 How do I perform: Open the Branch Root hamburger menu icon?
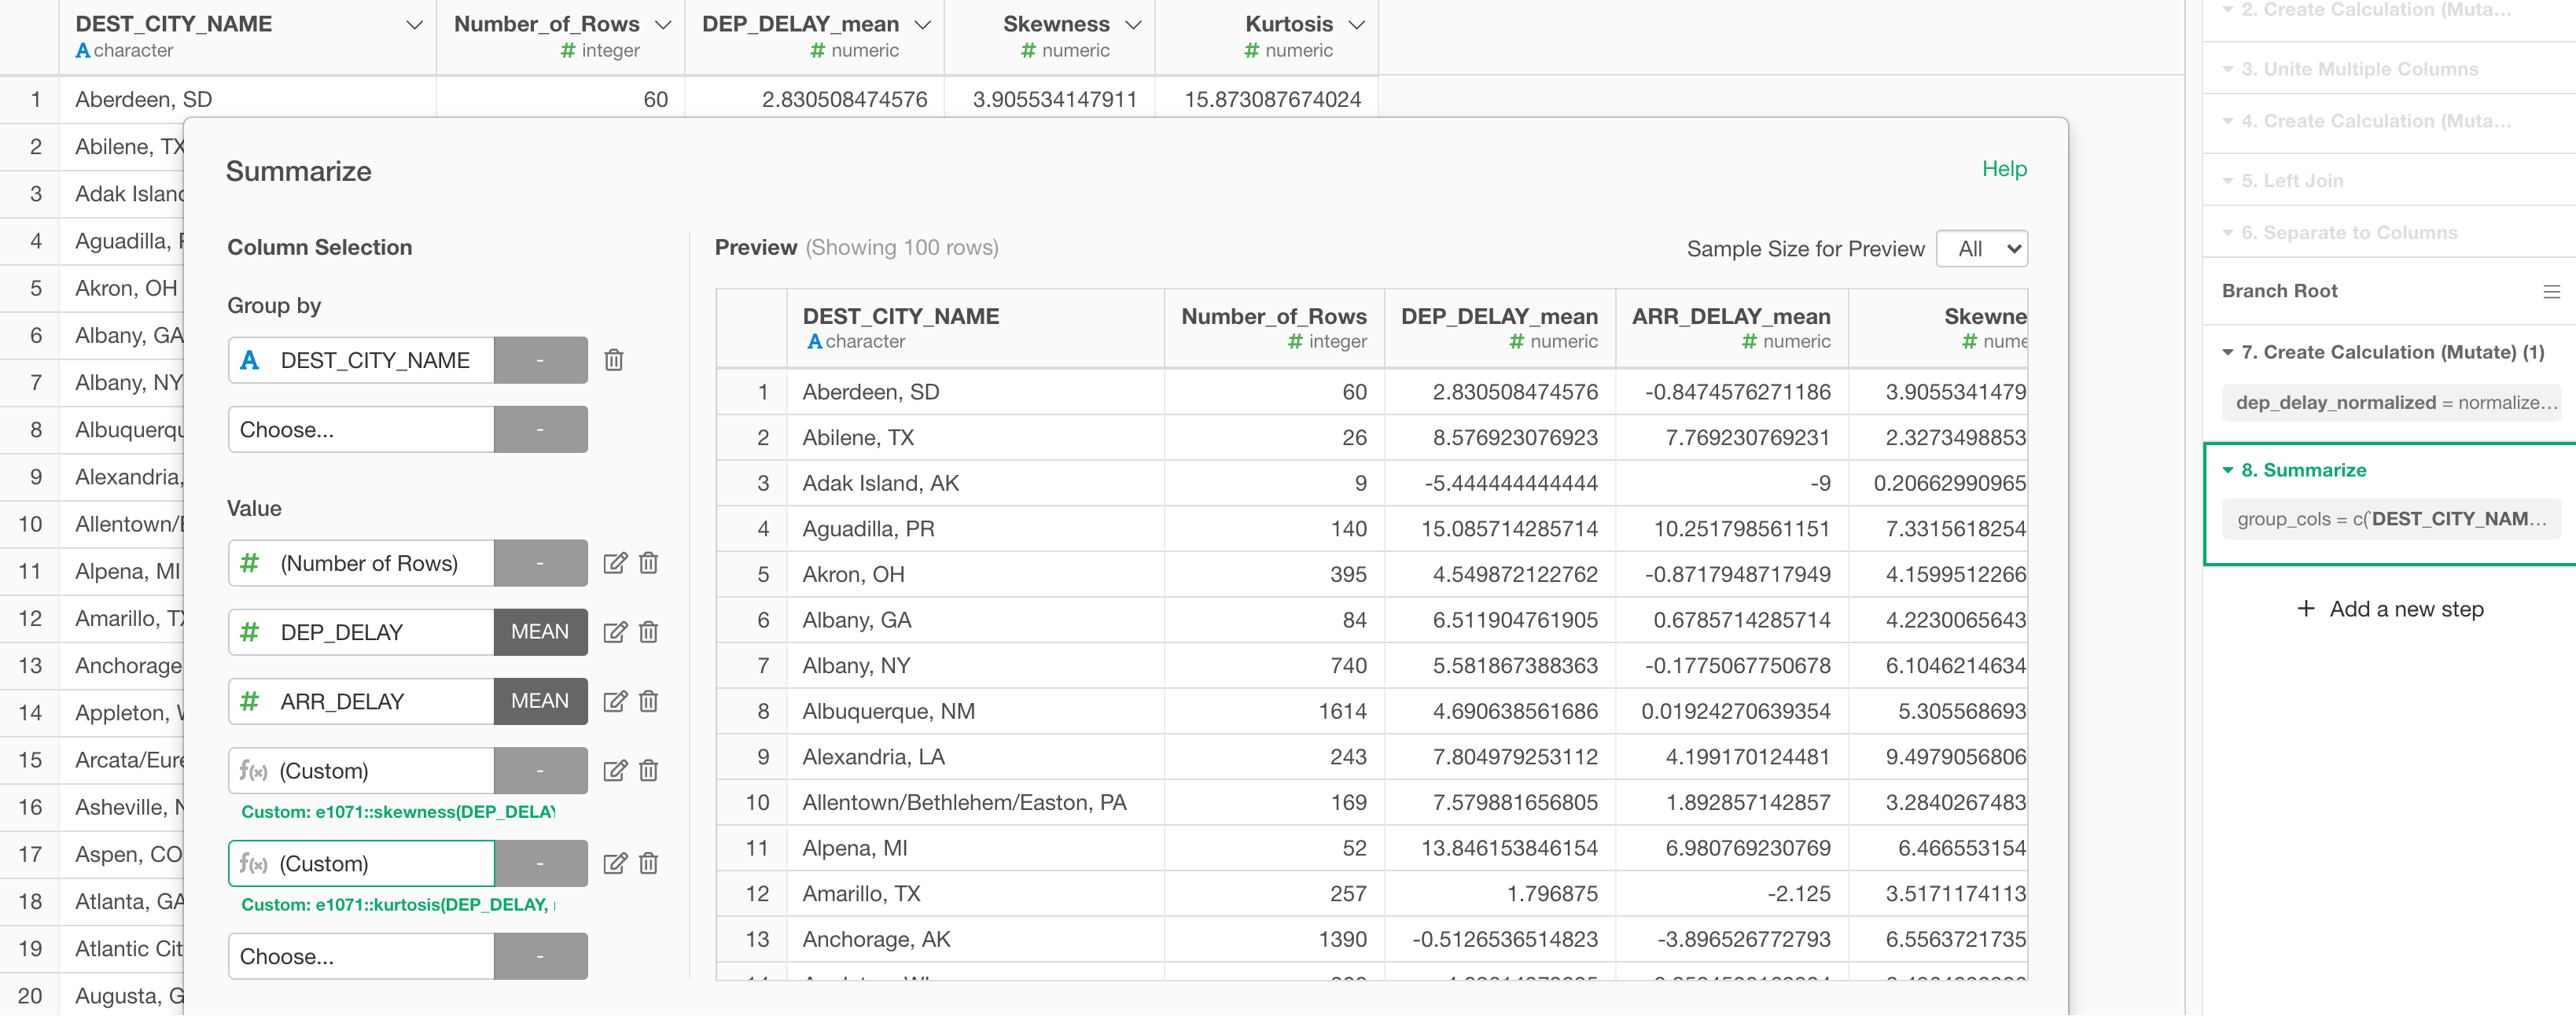point(2553,291)
